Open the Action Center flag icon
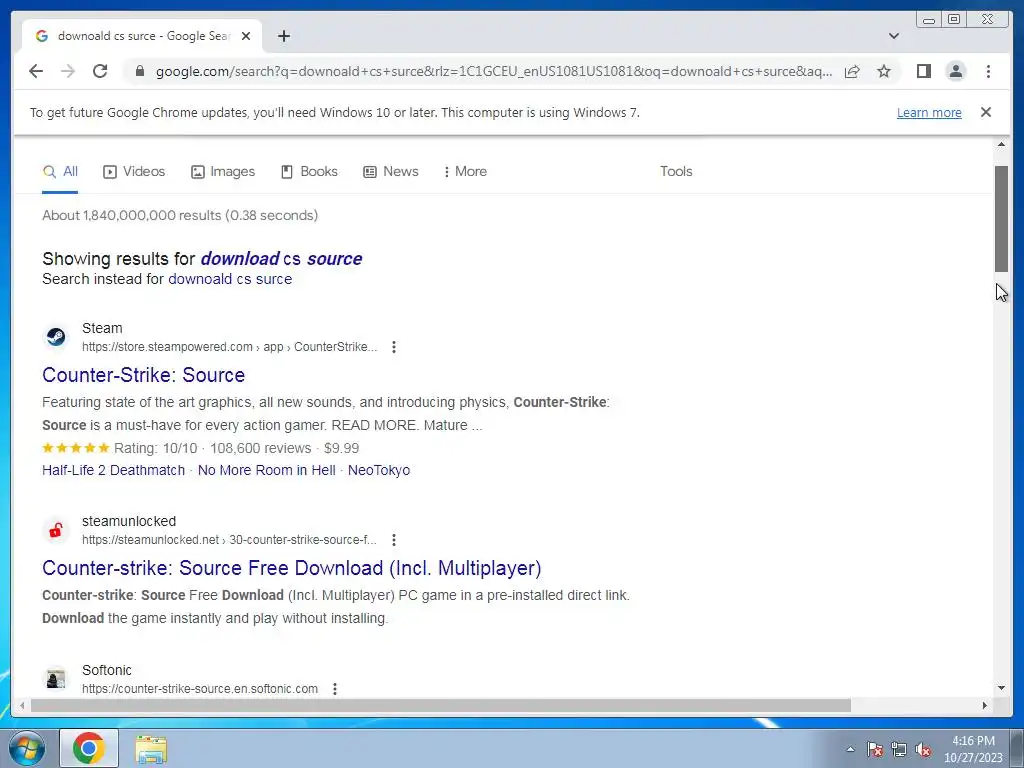This screenshot has height=768, width=1024. click(874, 749)
